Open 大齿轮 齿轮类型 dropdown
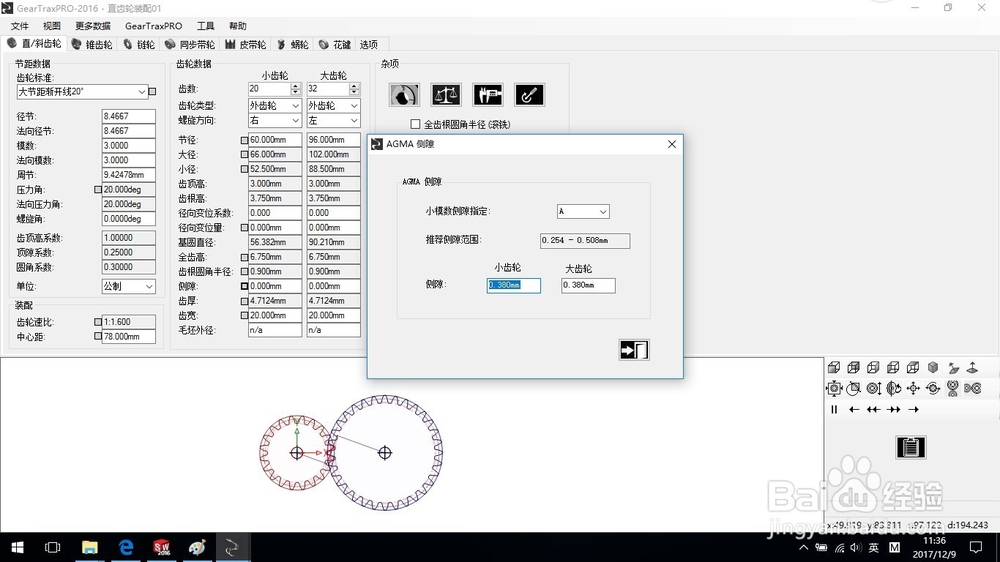1000x562 pixels. (333, 105)
